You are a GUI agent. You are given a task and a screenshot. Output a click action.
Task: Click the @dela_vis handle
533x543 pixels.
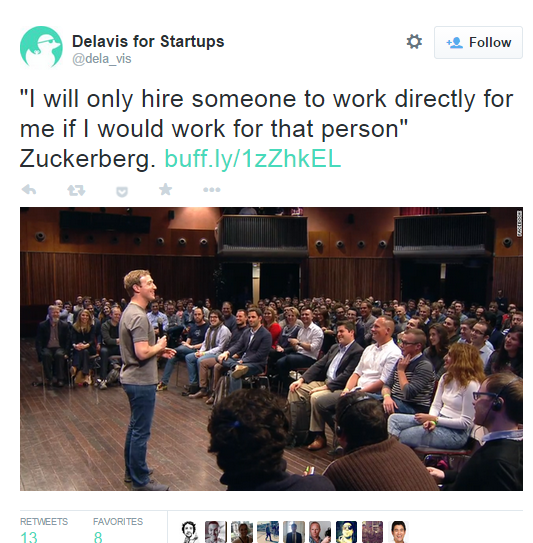(101, 59)
